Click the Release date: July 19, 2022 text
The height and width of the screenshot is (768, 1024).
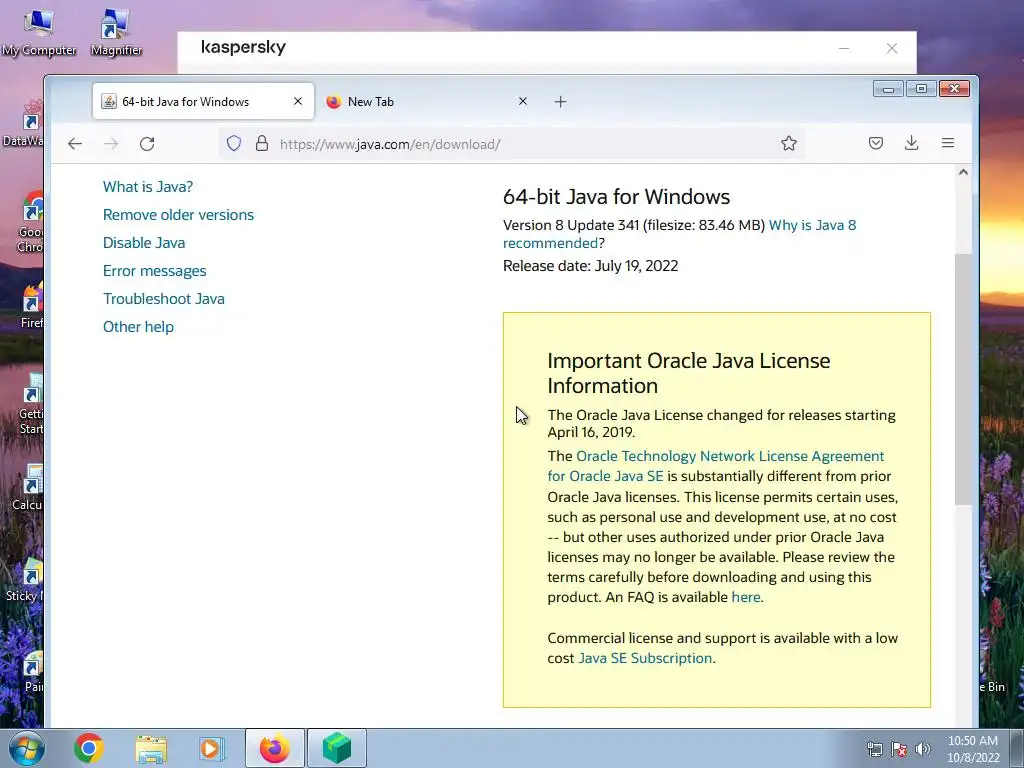pos(590,266)
